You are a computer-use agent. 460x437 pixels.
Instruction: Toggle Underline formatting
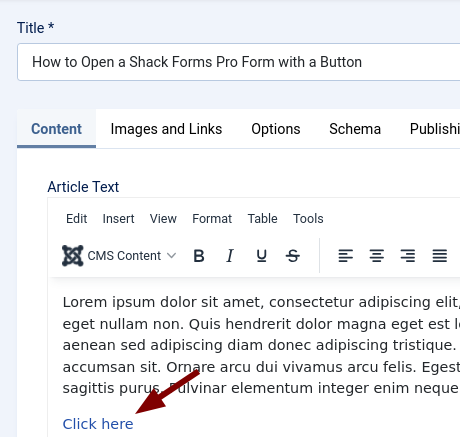(262, 256)
